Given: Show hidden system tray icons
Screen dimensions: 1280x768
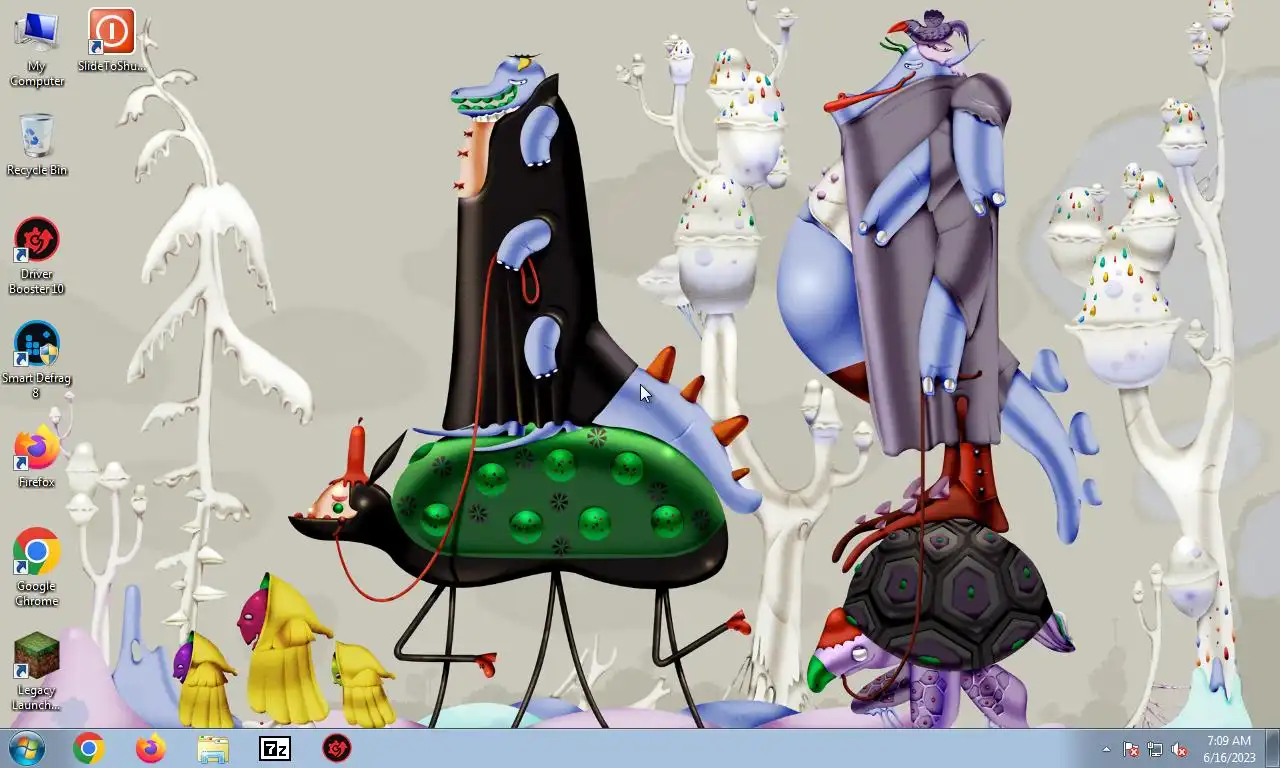Looking at the screenshot, I should coord(1106,749).
